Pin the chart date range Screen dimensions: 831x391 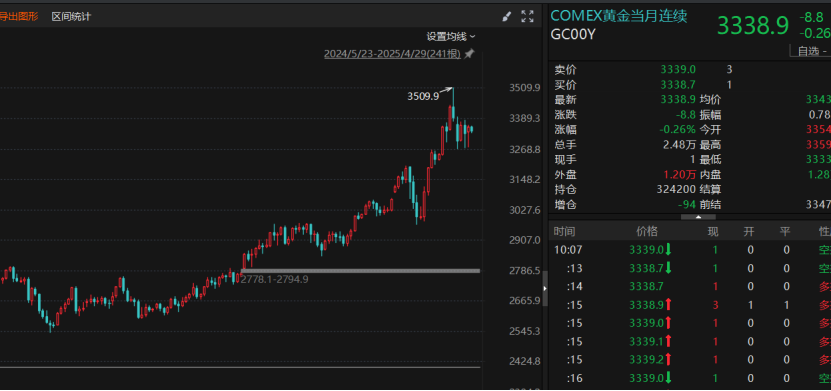[469, 54]
